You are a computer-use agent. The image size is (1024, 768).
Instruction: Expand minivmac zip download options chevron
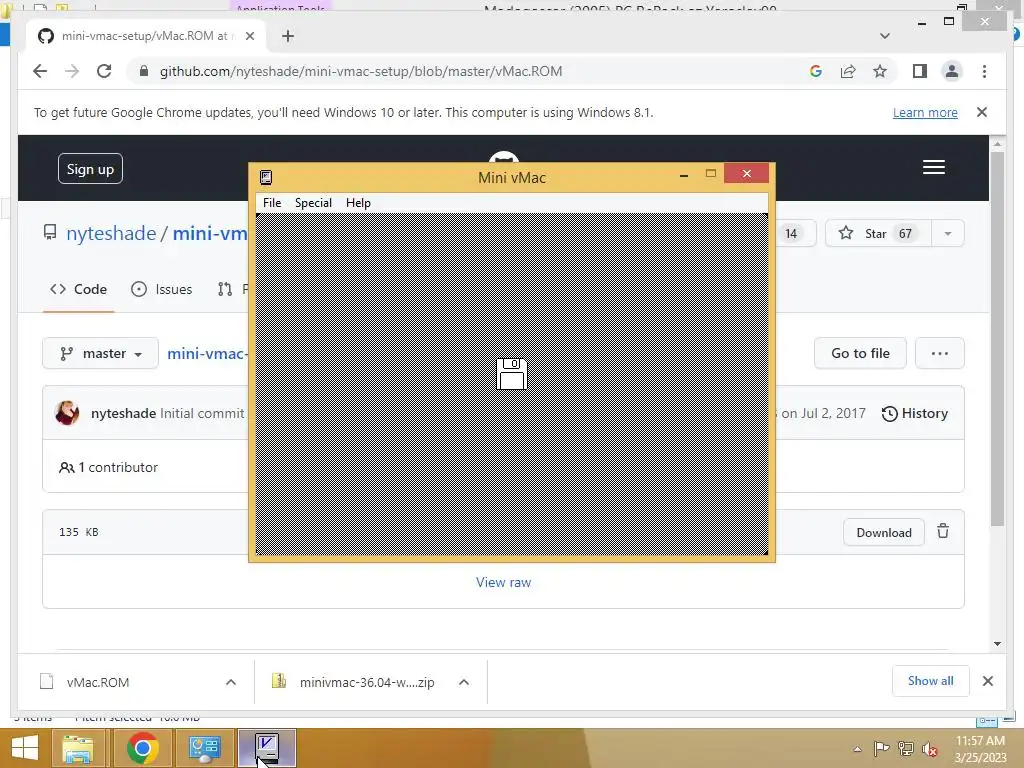(x=464, y=682)
